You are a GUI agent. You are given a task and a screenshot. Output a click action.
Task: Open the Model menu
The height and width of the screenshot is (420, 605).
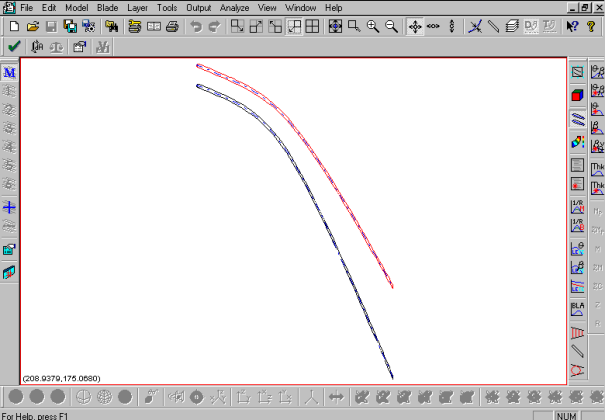(x=76, y=8)
